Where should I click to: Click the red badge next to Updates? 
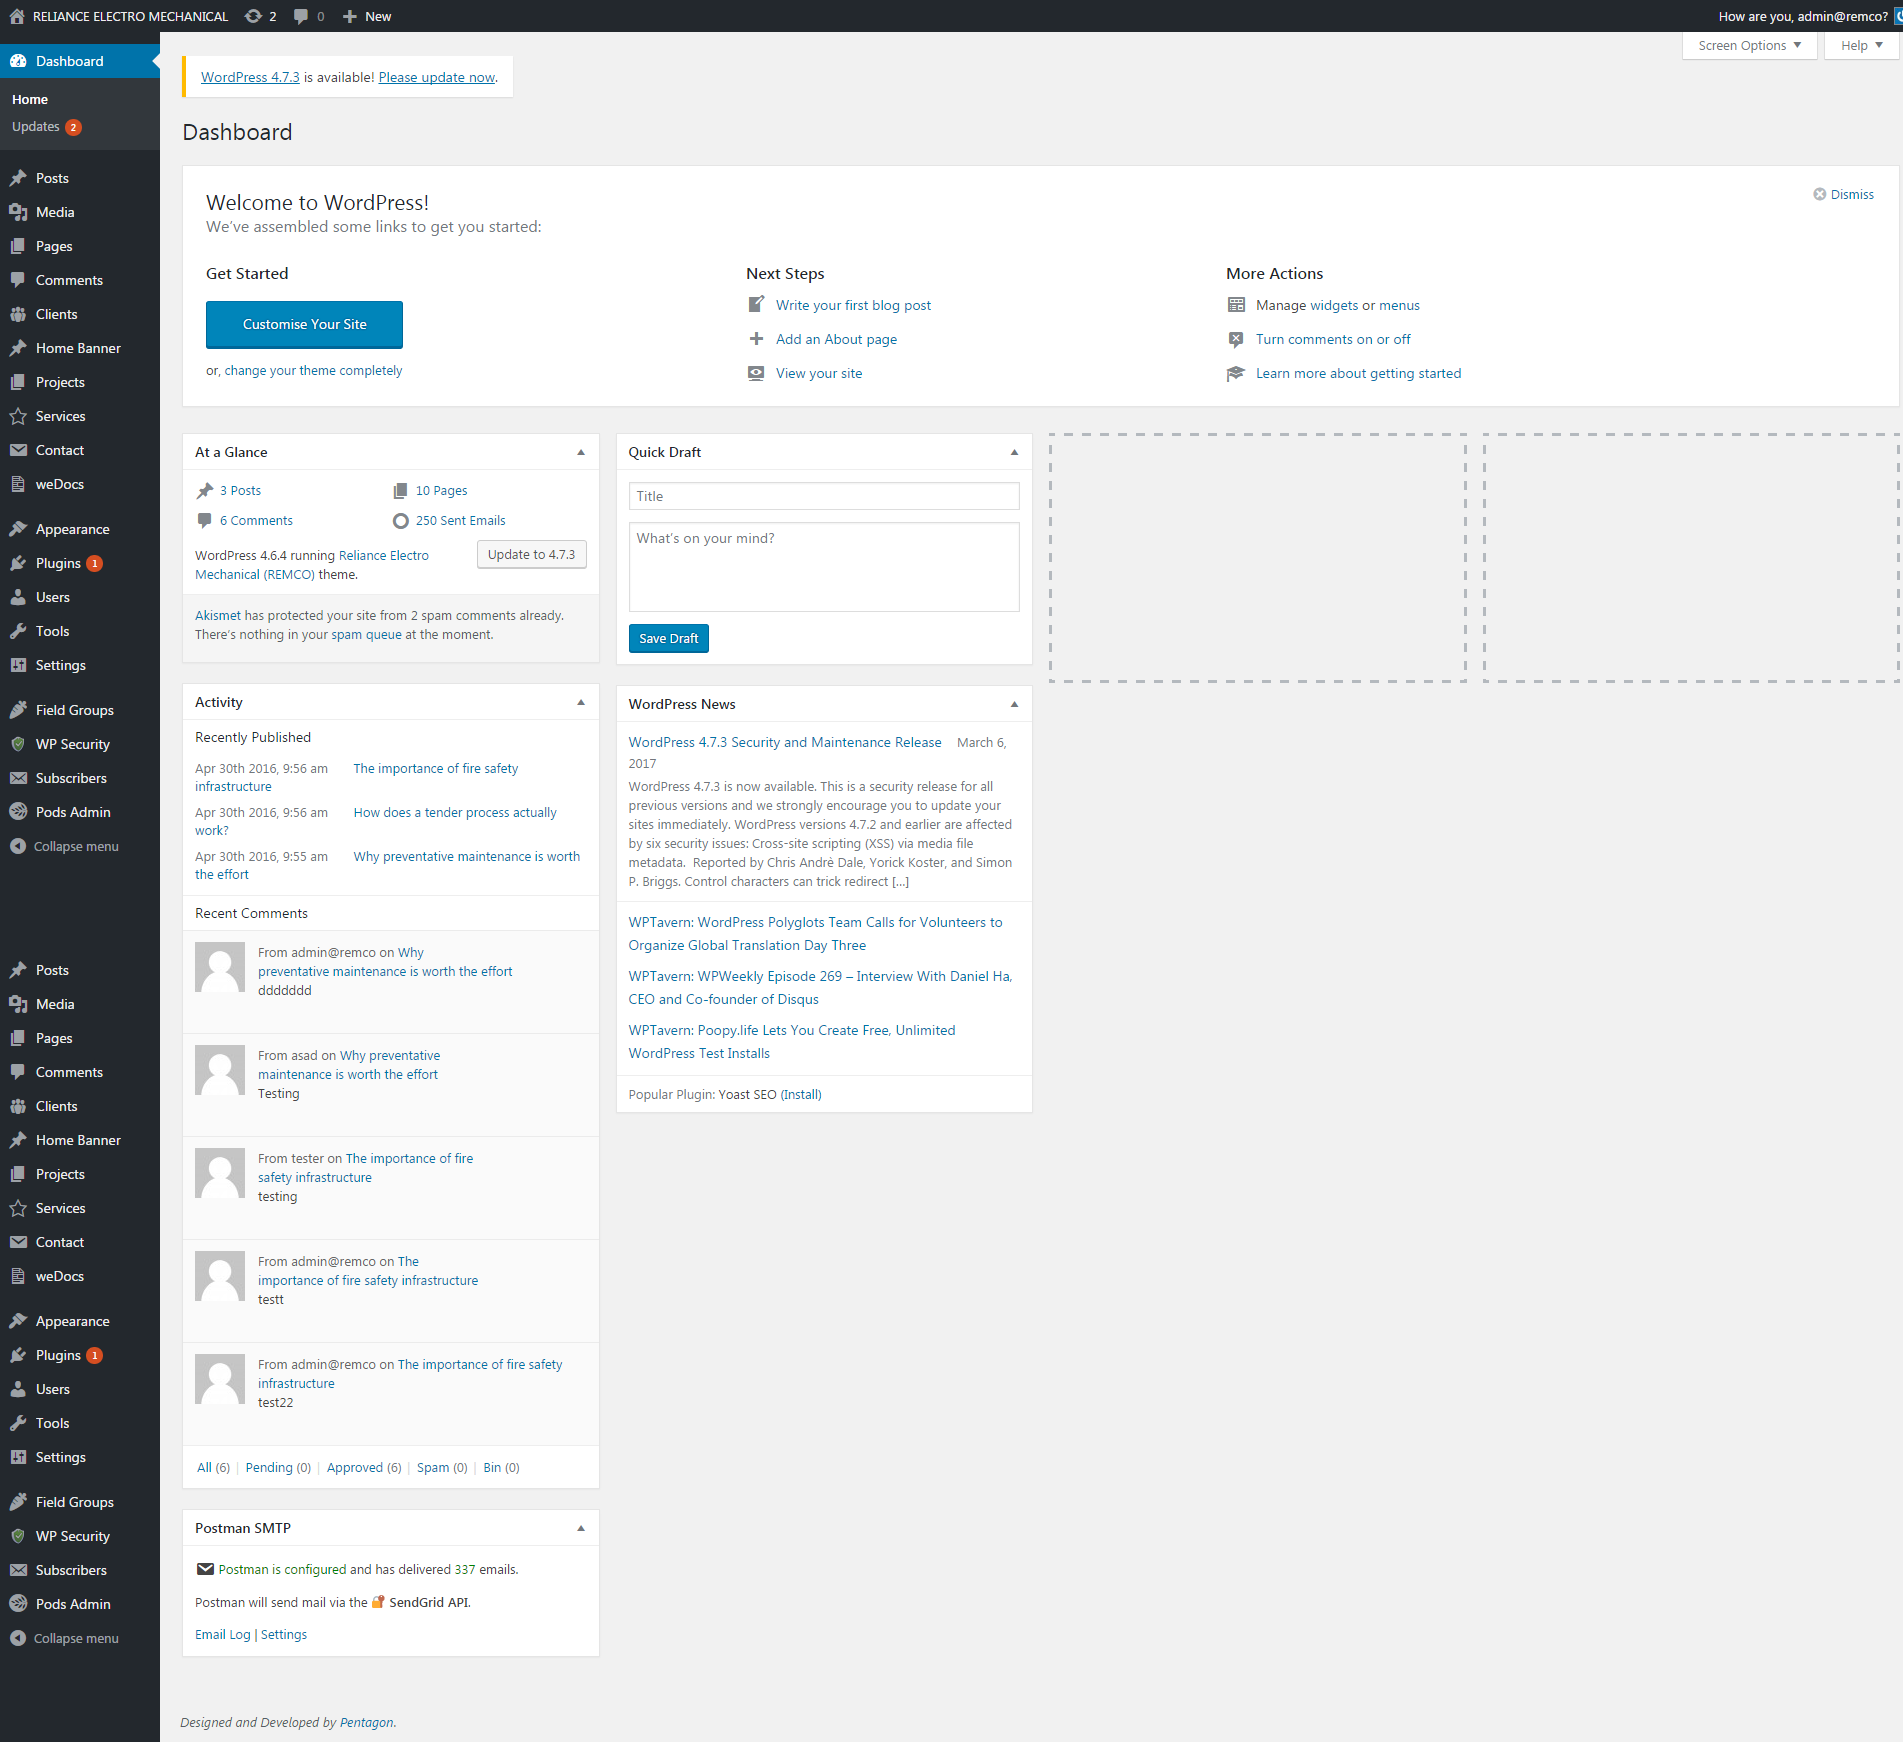point(73,127)
